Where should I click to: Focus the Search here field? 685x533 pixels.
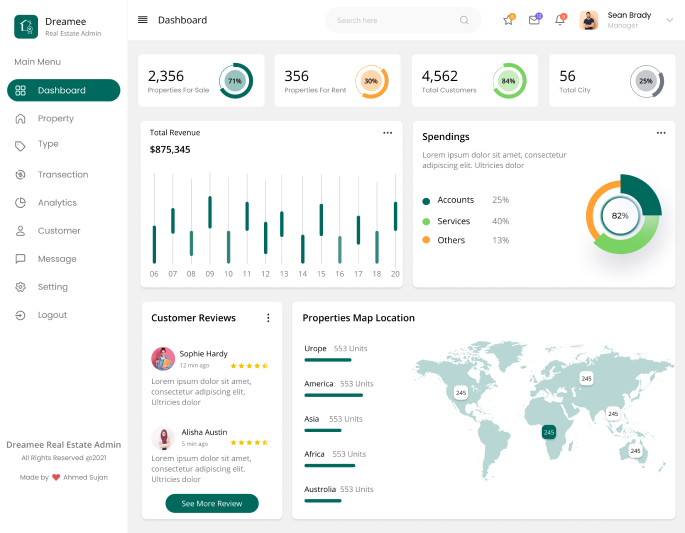[x=403, y=20]
